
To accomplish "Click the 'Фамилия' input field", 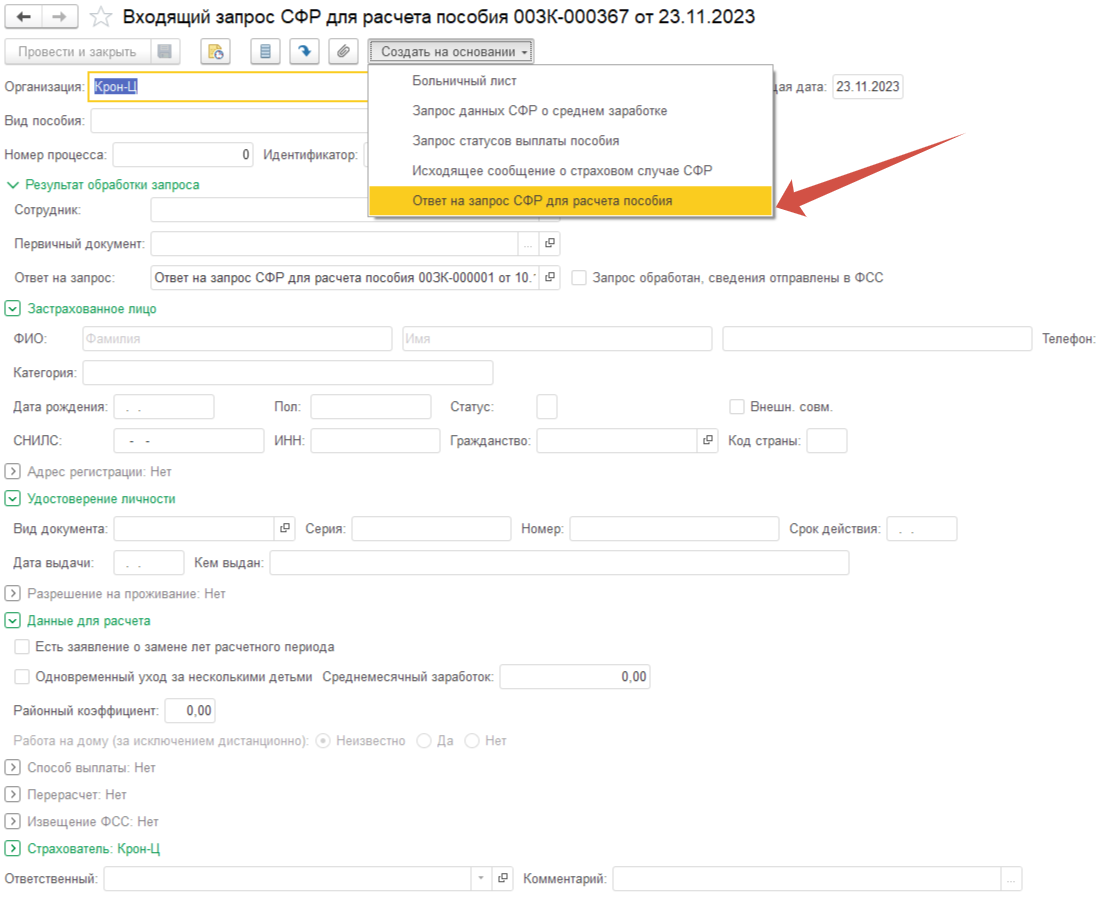I will click(237, 339).
